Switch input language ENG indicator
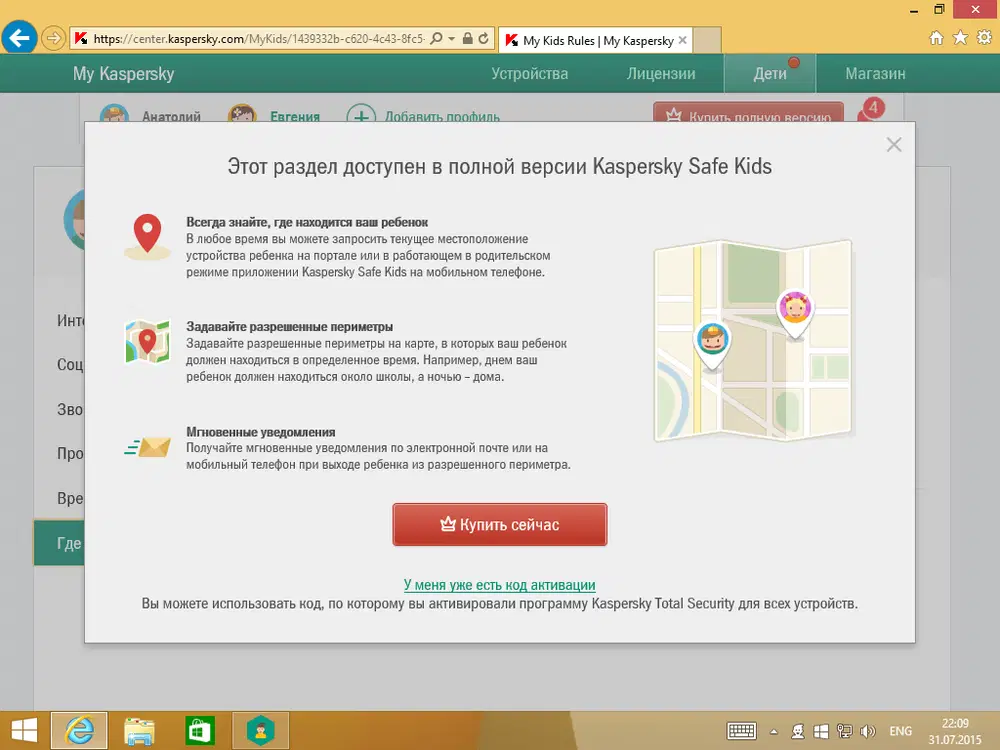1000x750 pixels. pos(901,732)
